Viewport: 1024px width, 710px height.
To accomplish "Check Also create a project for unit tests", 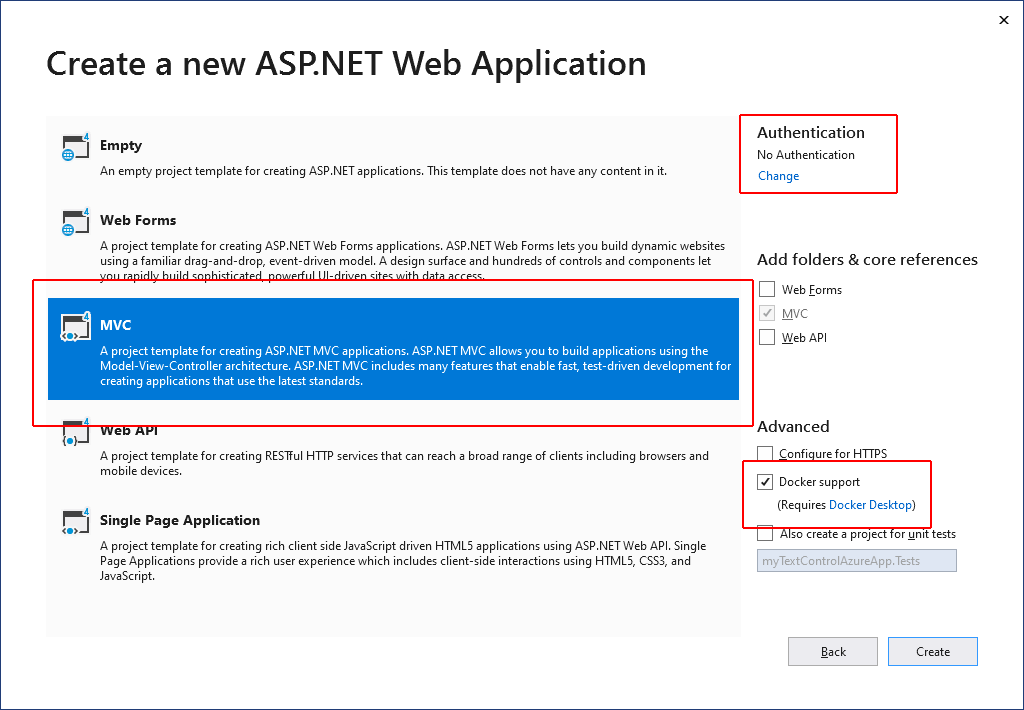I will (x=765, y=534).
